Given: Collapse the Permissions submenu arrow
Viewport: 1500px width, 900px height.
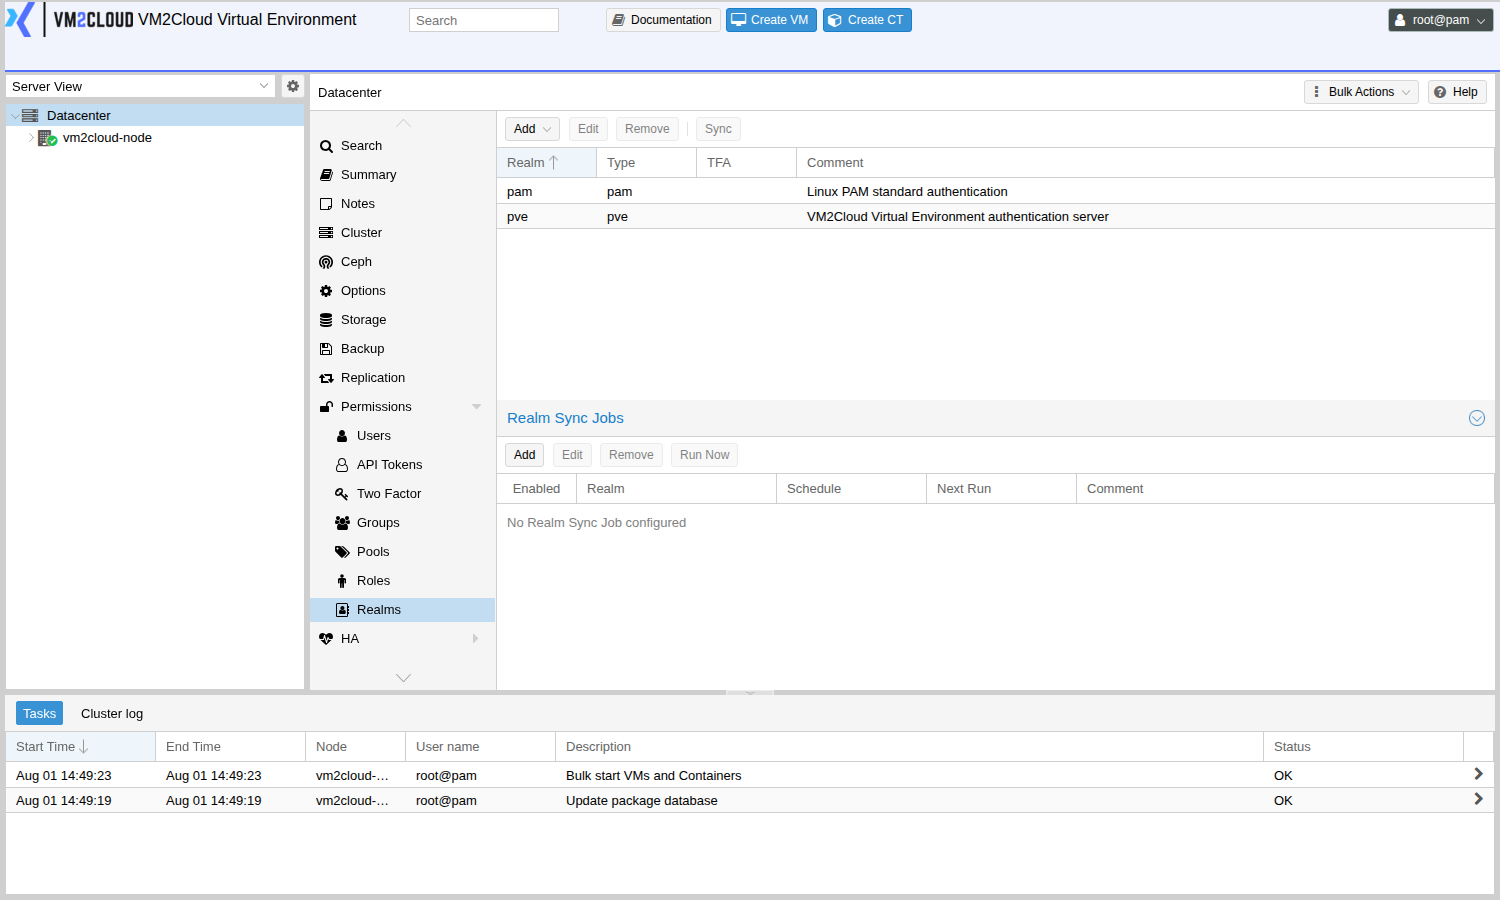Looking at the screenshot, I should [x=477, y=407].
